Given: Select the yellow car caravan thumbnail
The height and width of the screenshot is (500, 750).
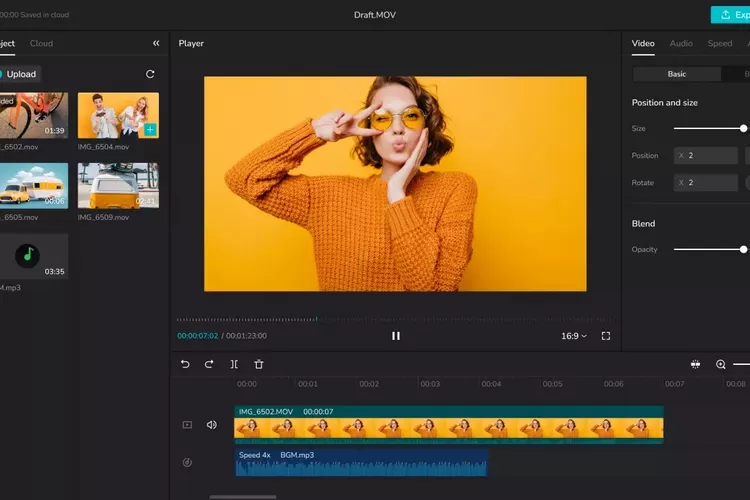Looking at the screenshot, I should click(34, 186).
